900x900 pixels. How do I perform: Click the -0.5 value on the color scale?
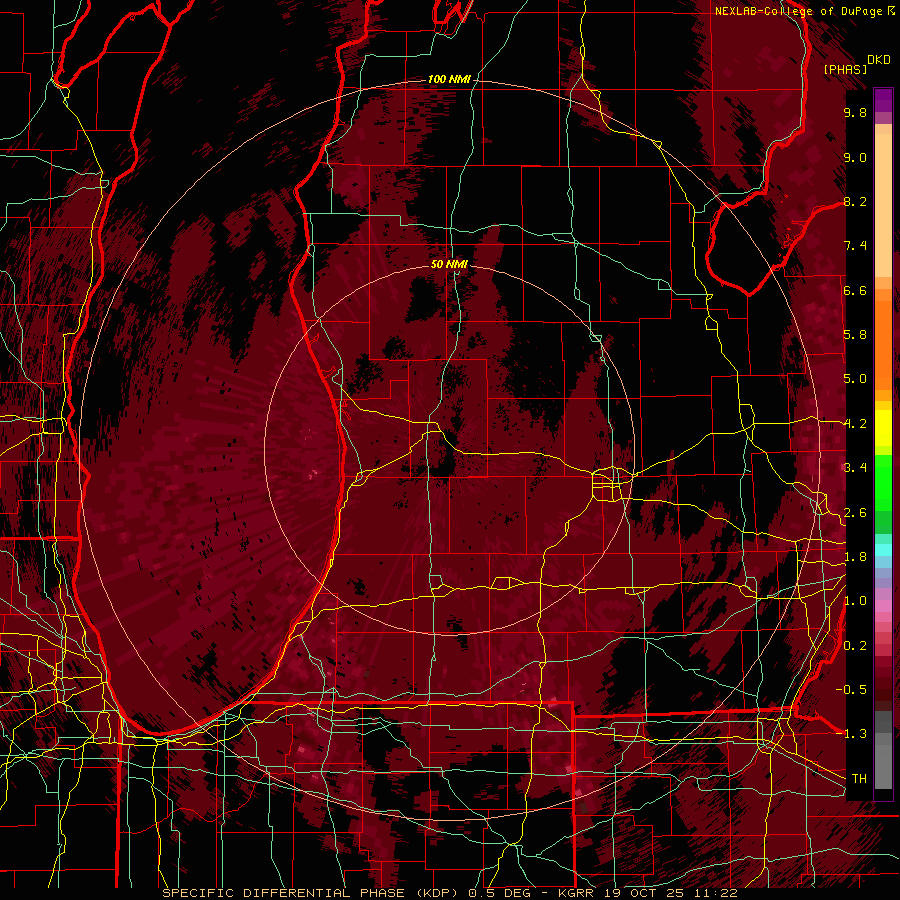point(851,690)
